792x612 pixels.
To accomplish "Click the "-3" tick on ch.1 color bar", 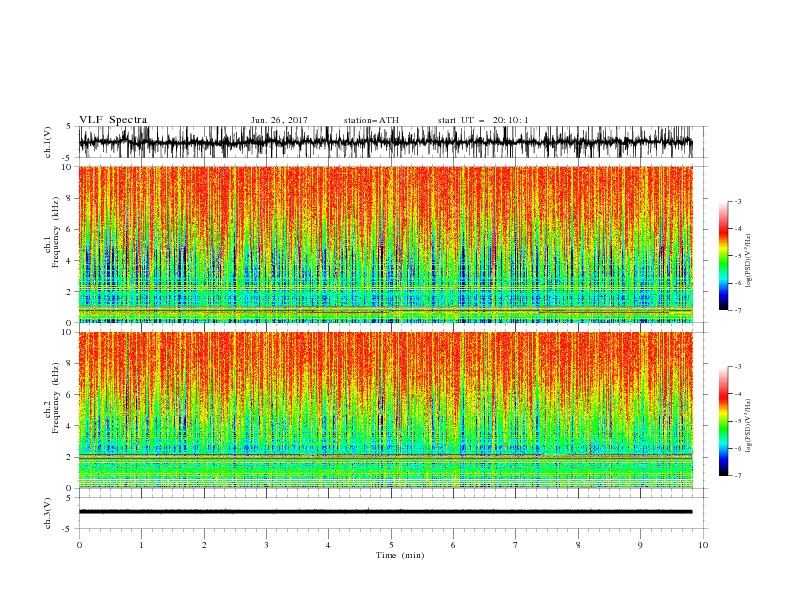I will pos(737,201).
